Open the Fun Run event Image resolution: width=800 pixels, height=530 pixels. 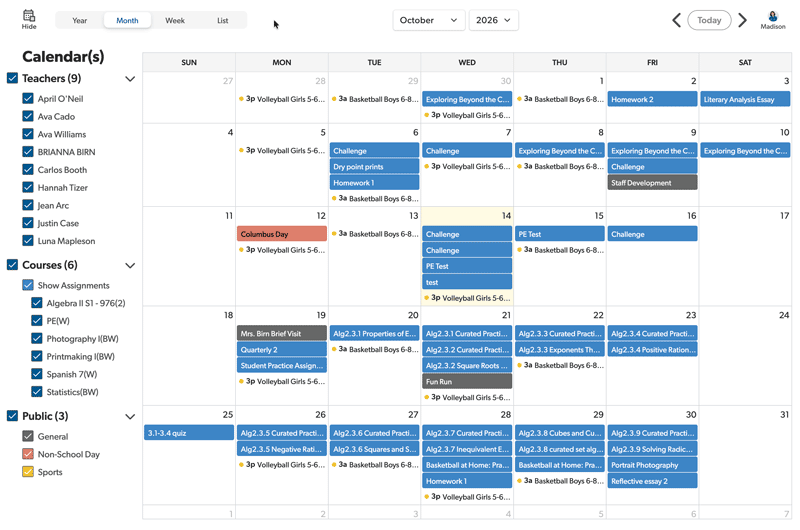pos(467,382)
